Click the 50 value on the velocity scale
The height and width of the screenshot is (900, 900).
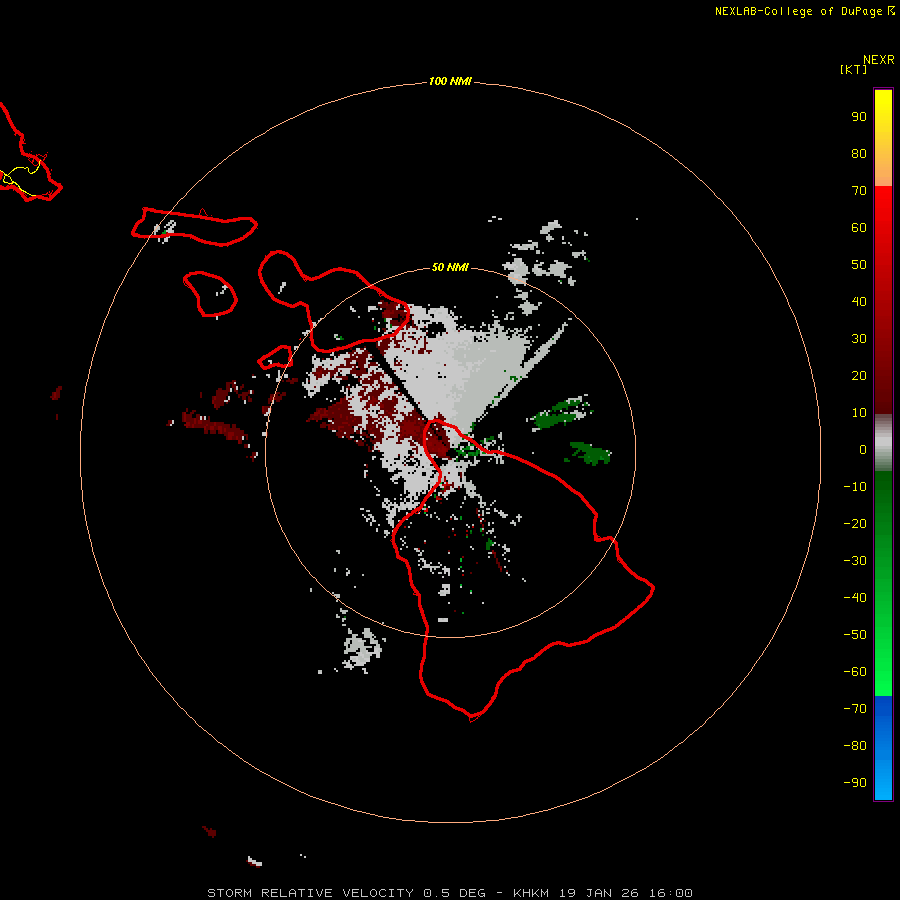click(859, 265)
